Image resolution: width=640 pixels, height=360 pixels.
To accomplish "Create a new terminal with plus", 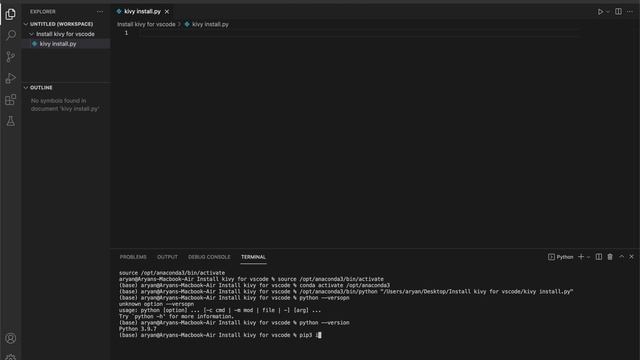I will pos(581,257).
